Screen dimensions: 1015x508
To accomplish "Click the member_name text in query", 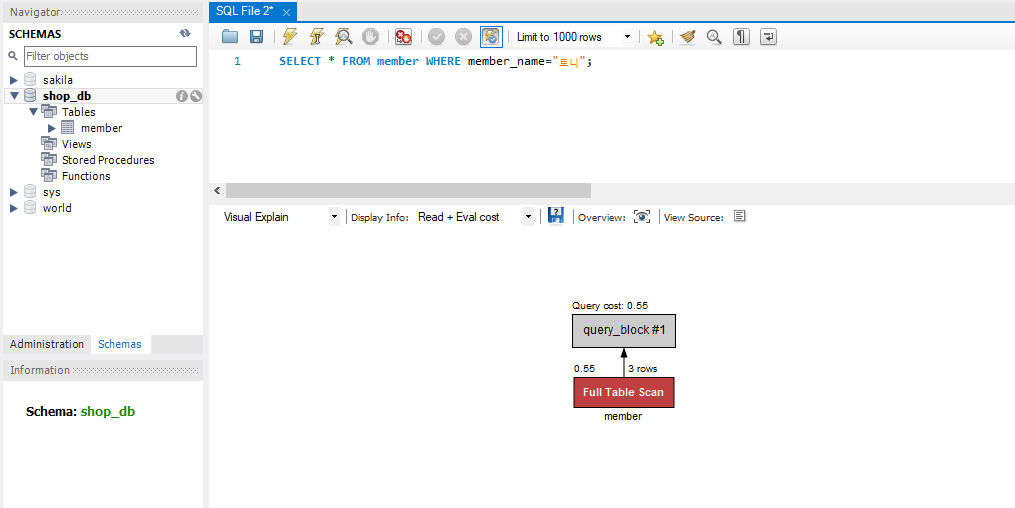I will (x=506, y=61).
